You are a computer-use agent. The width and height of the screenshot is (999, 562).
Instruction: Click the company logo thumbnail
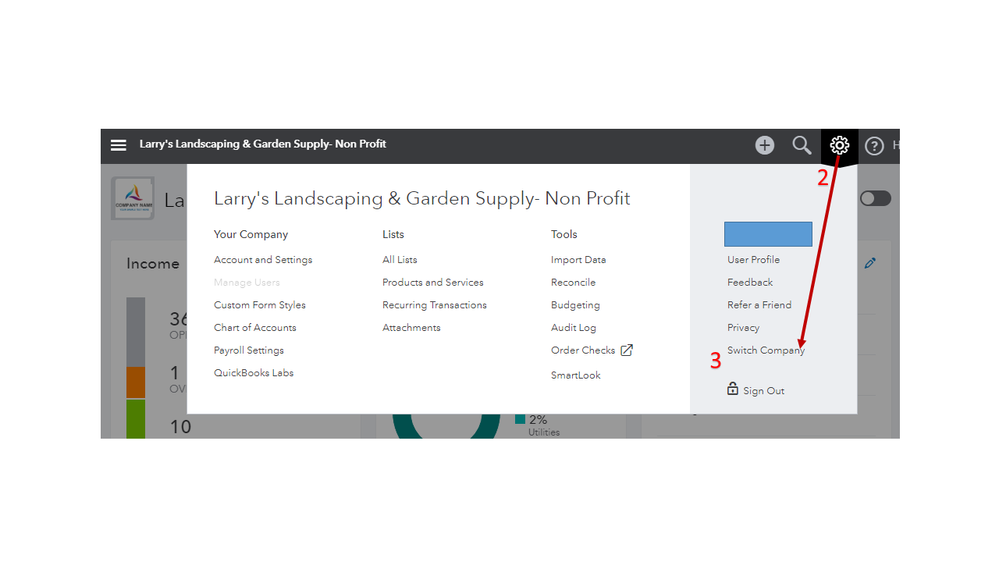coord(133,198)
